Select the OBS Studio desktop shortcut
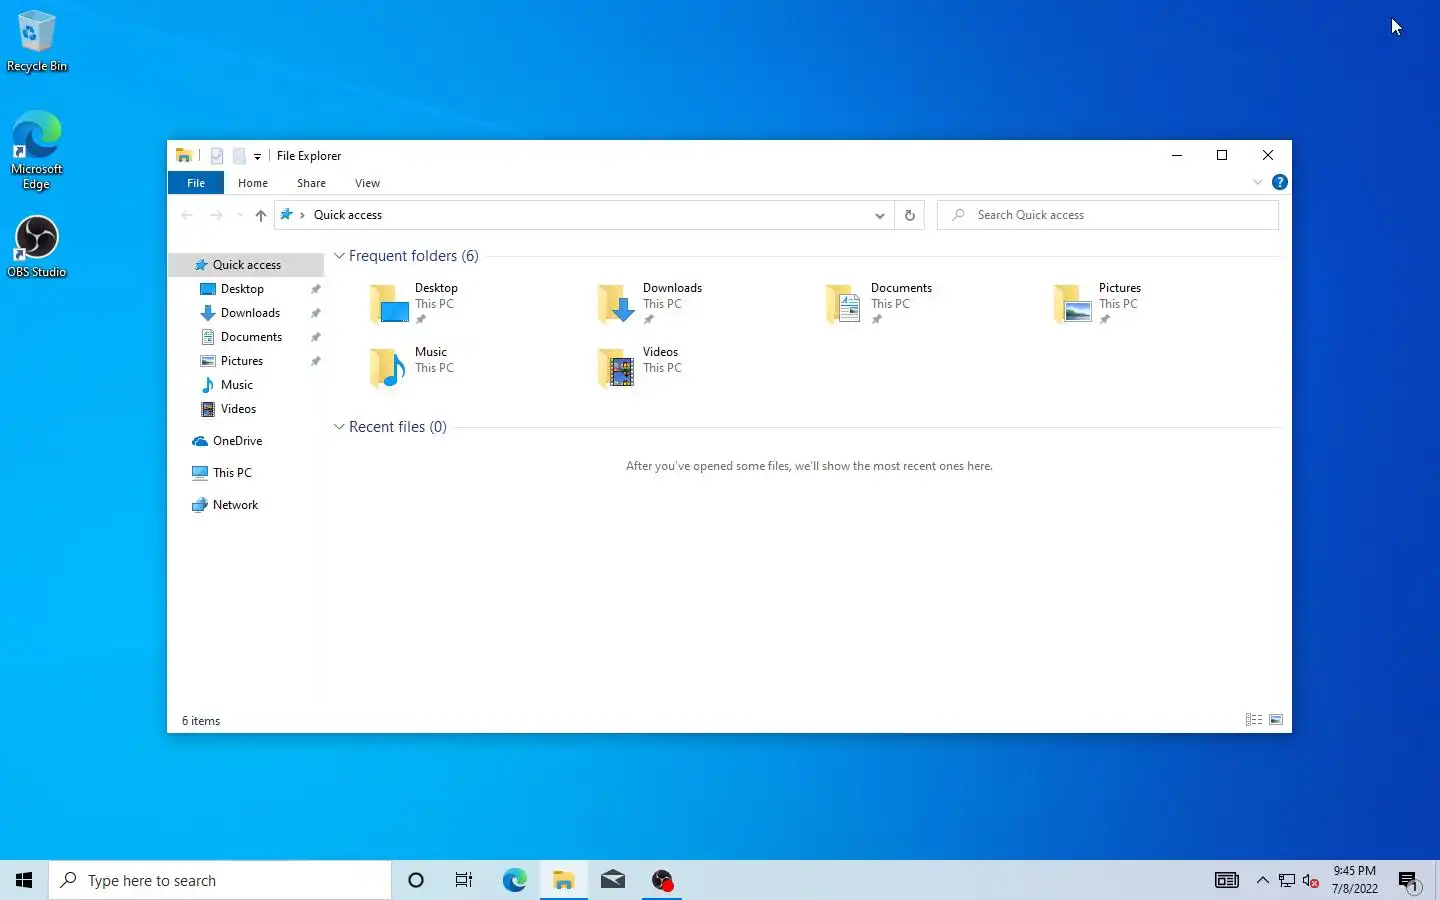 36,246
